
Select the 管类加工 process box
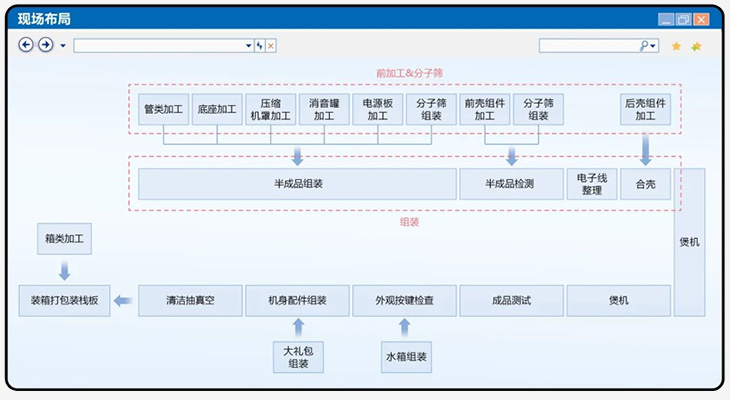point(163,109)
